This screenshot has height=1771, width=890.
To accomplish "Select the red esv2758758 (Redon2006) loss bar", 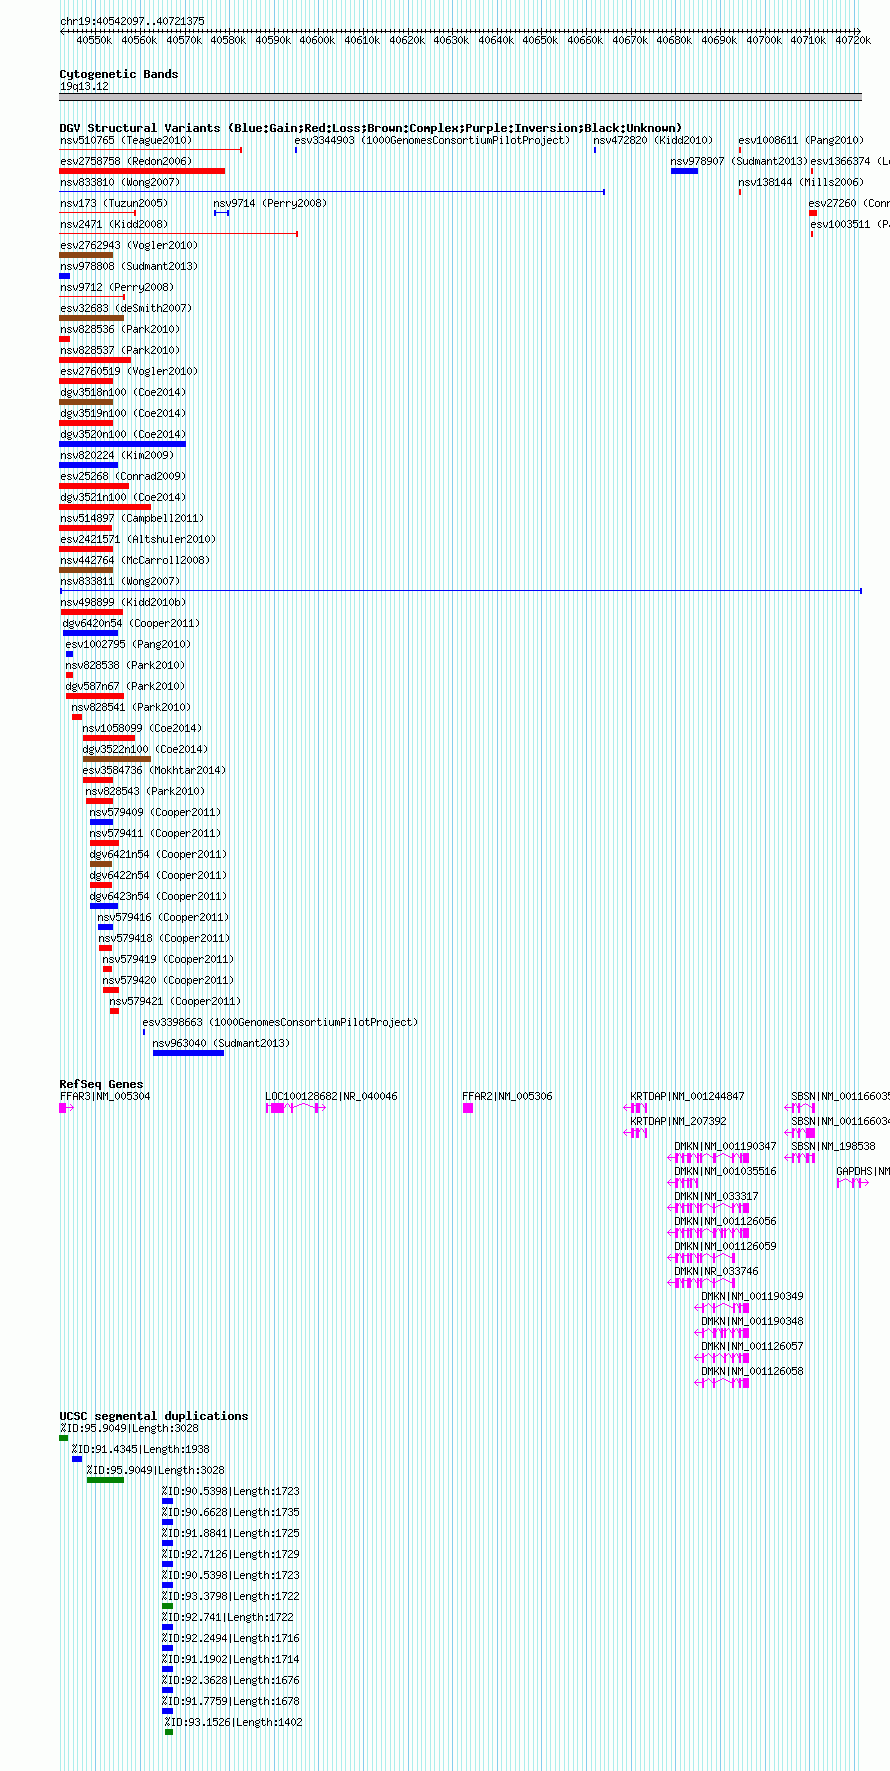I will click(142, 171).
